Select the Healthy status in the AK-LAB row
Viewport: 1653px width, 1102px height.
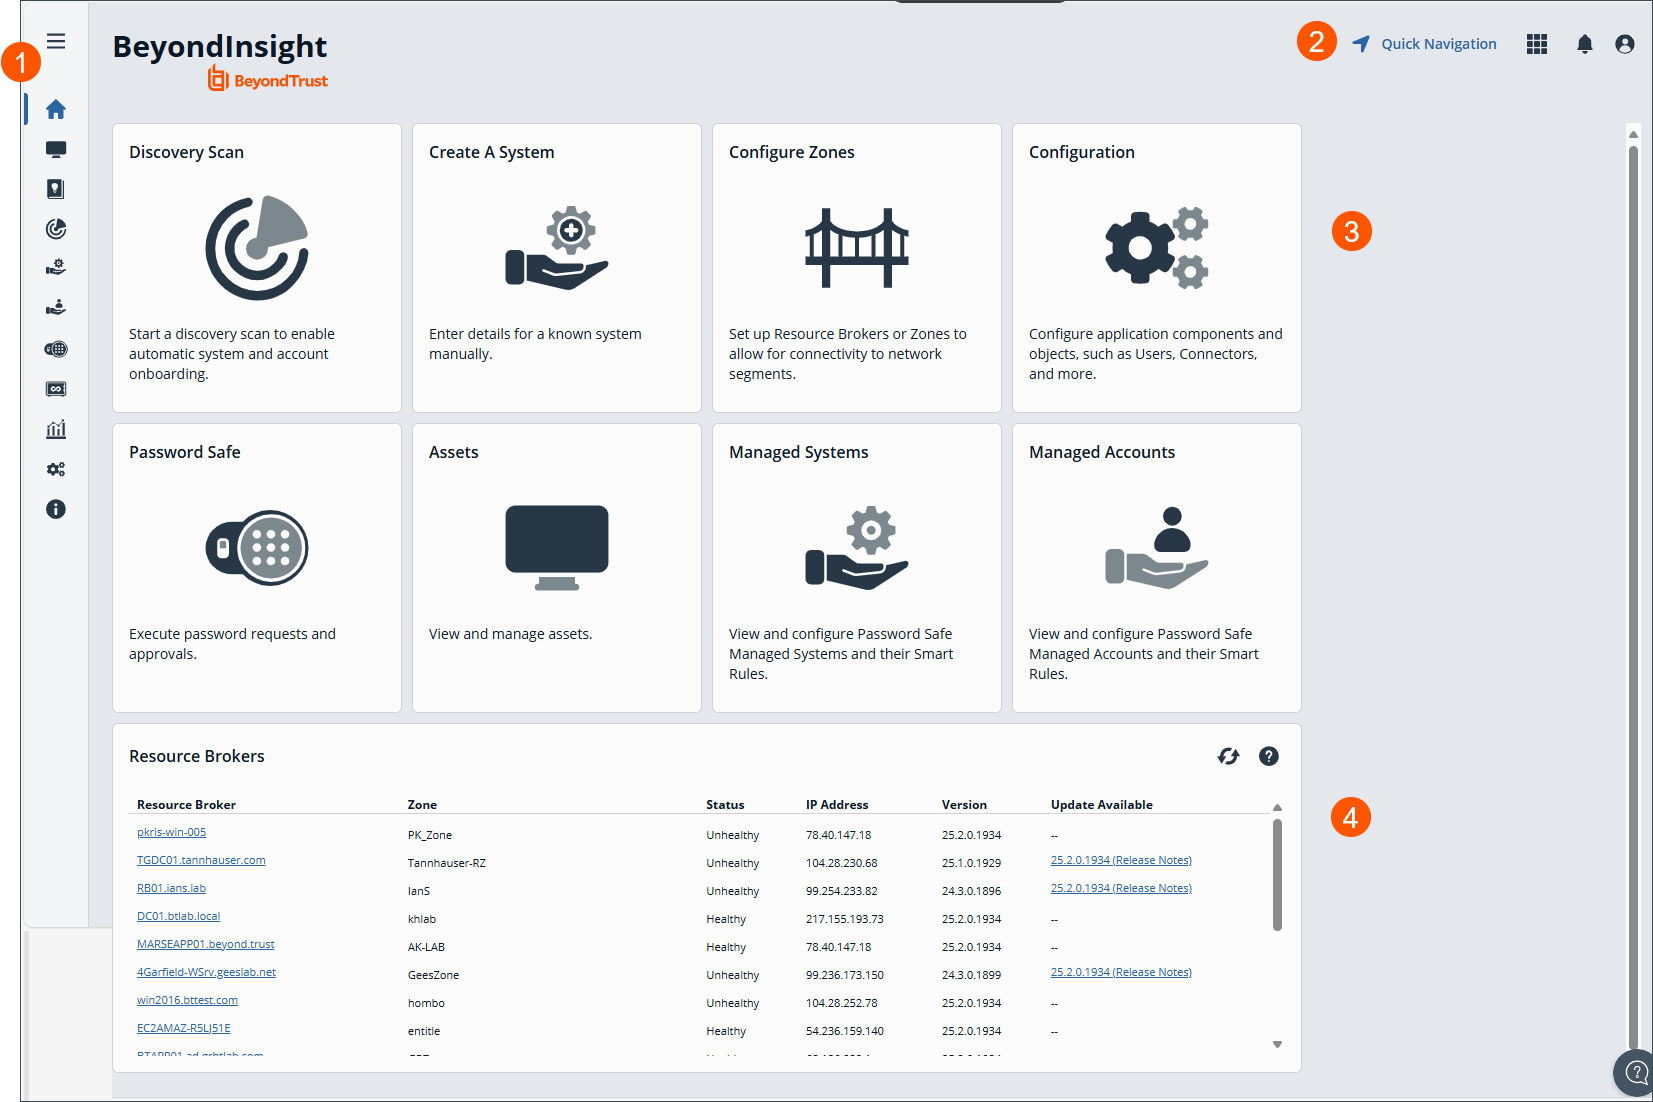click(726, 947)
